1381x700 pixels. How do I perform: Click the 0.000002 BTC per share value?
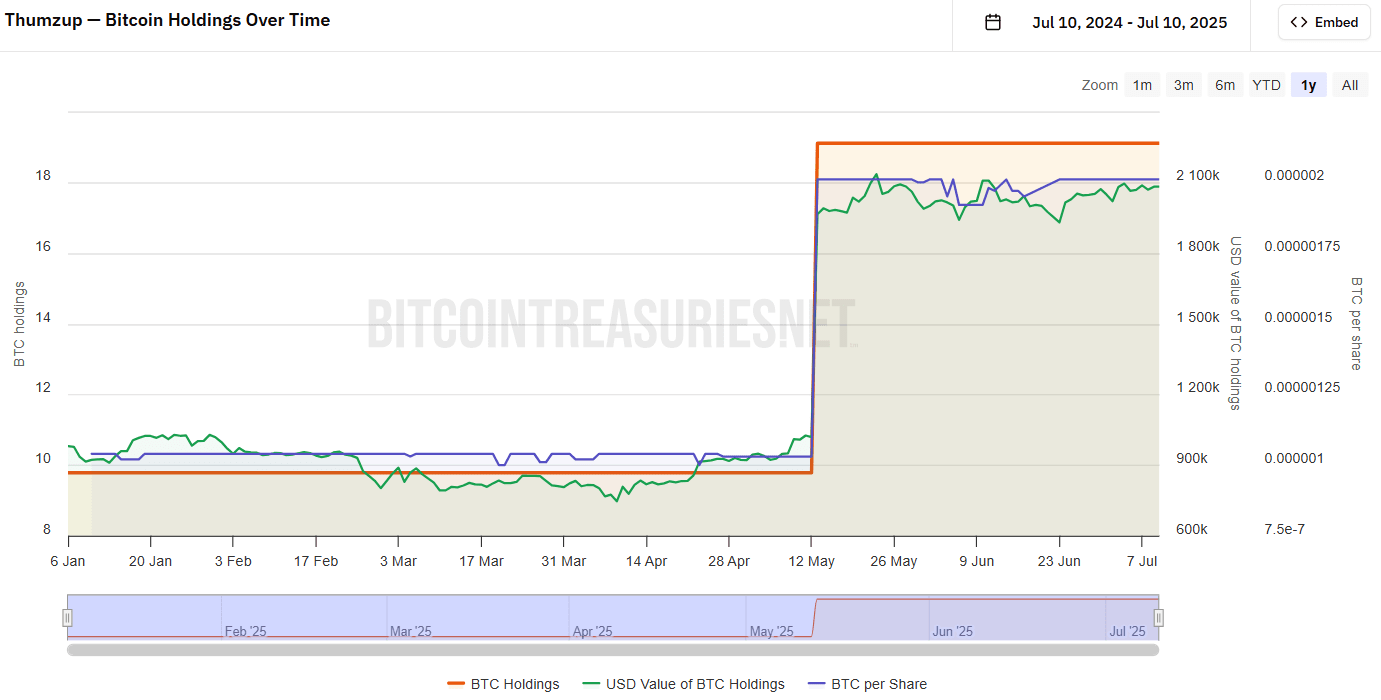tap(1294, 175)
